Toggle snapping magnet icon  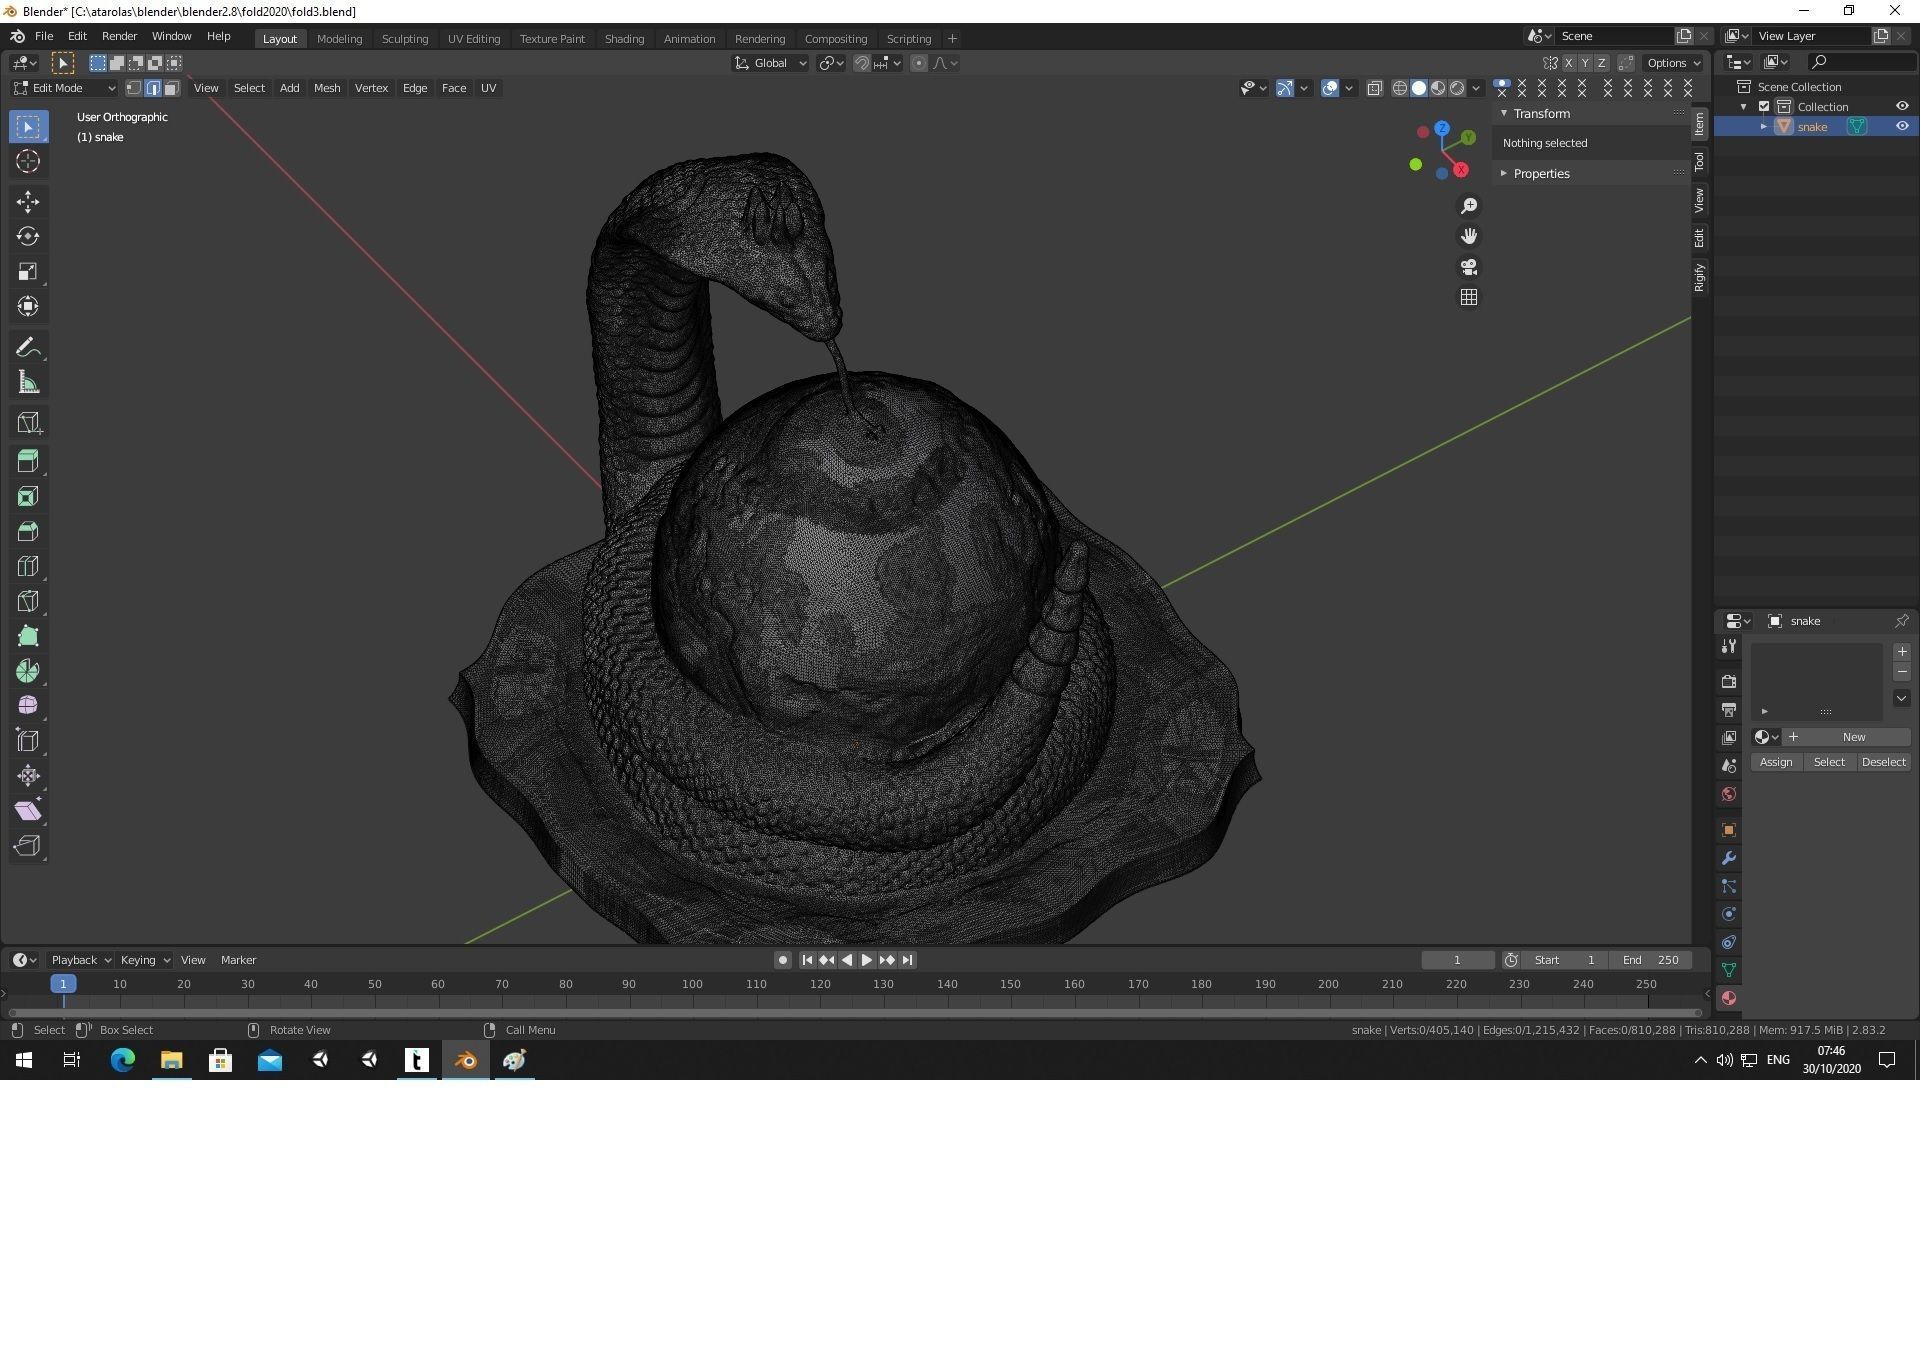point(861,63)
